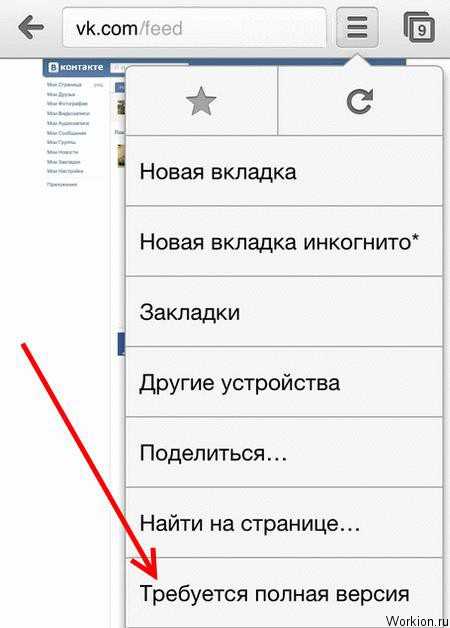Close the hamburger menu via its button
This screenshot has width=450, height=628.
point(357,27)
